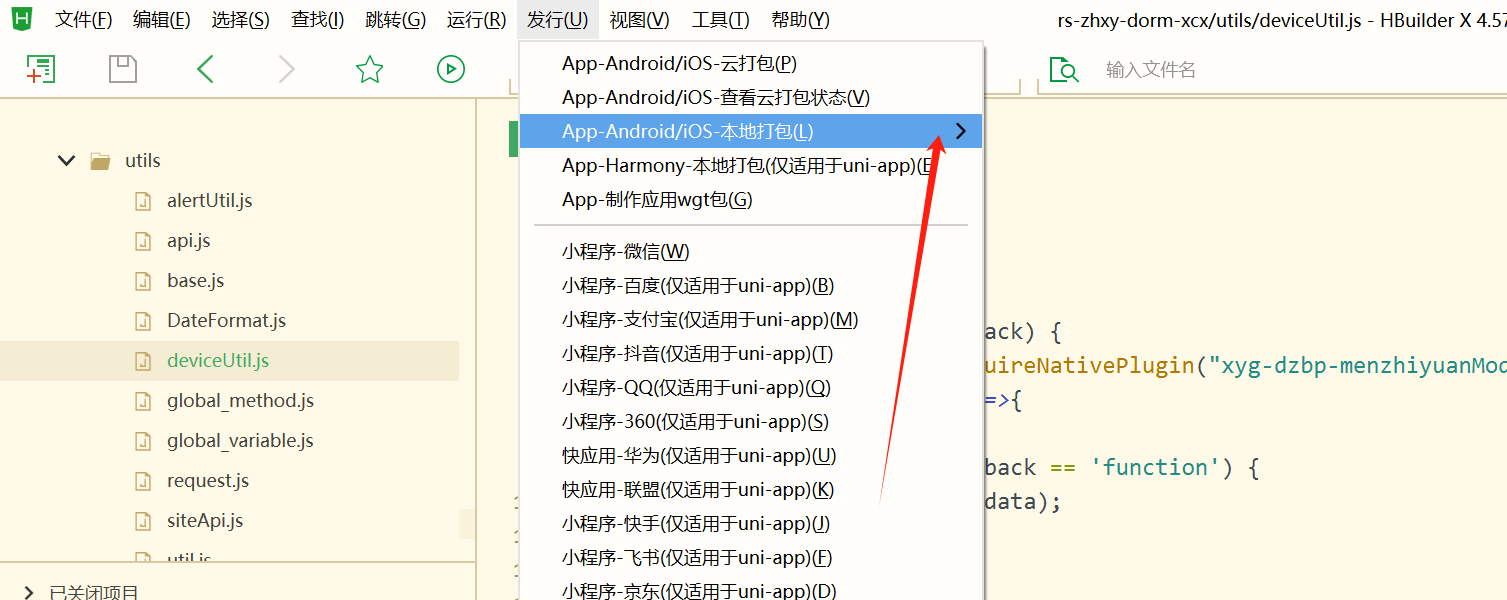The height and width of the screenshot is (600, 1507).
Task: Open the 选择(S) menu
Action: pyautogui.click(x=241, y=20)
